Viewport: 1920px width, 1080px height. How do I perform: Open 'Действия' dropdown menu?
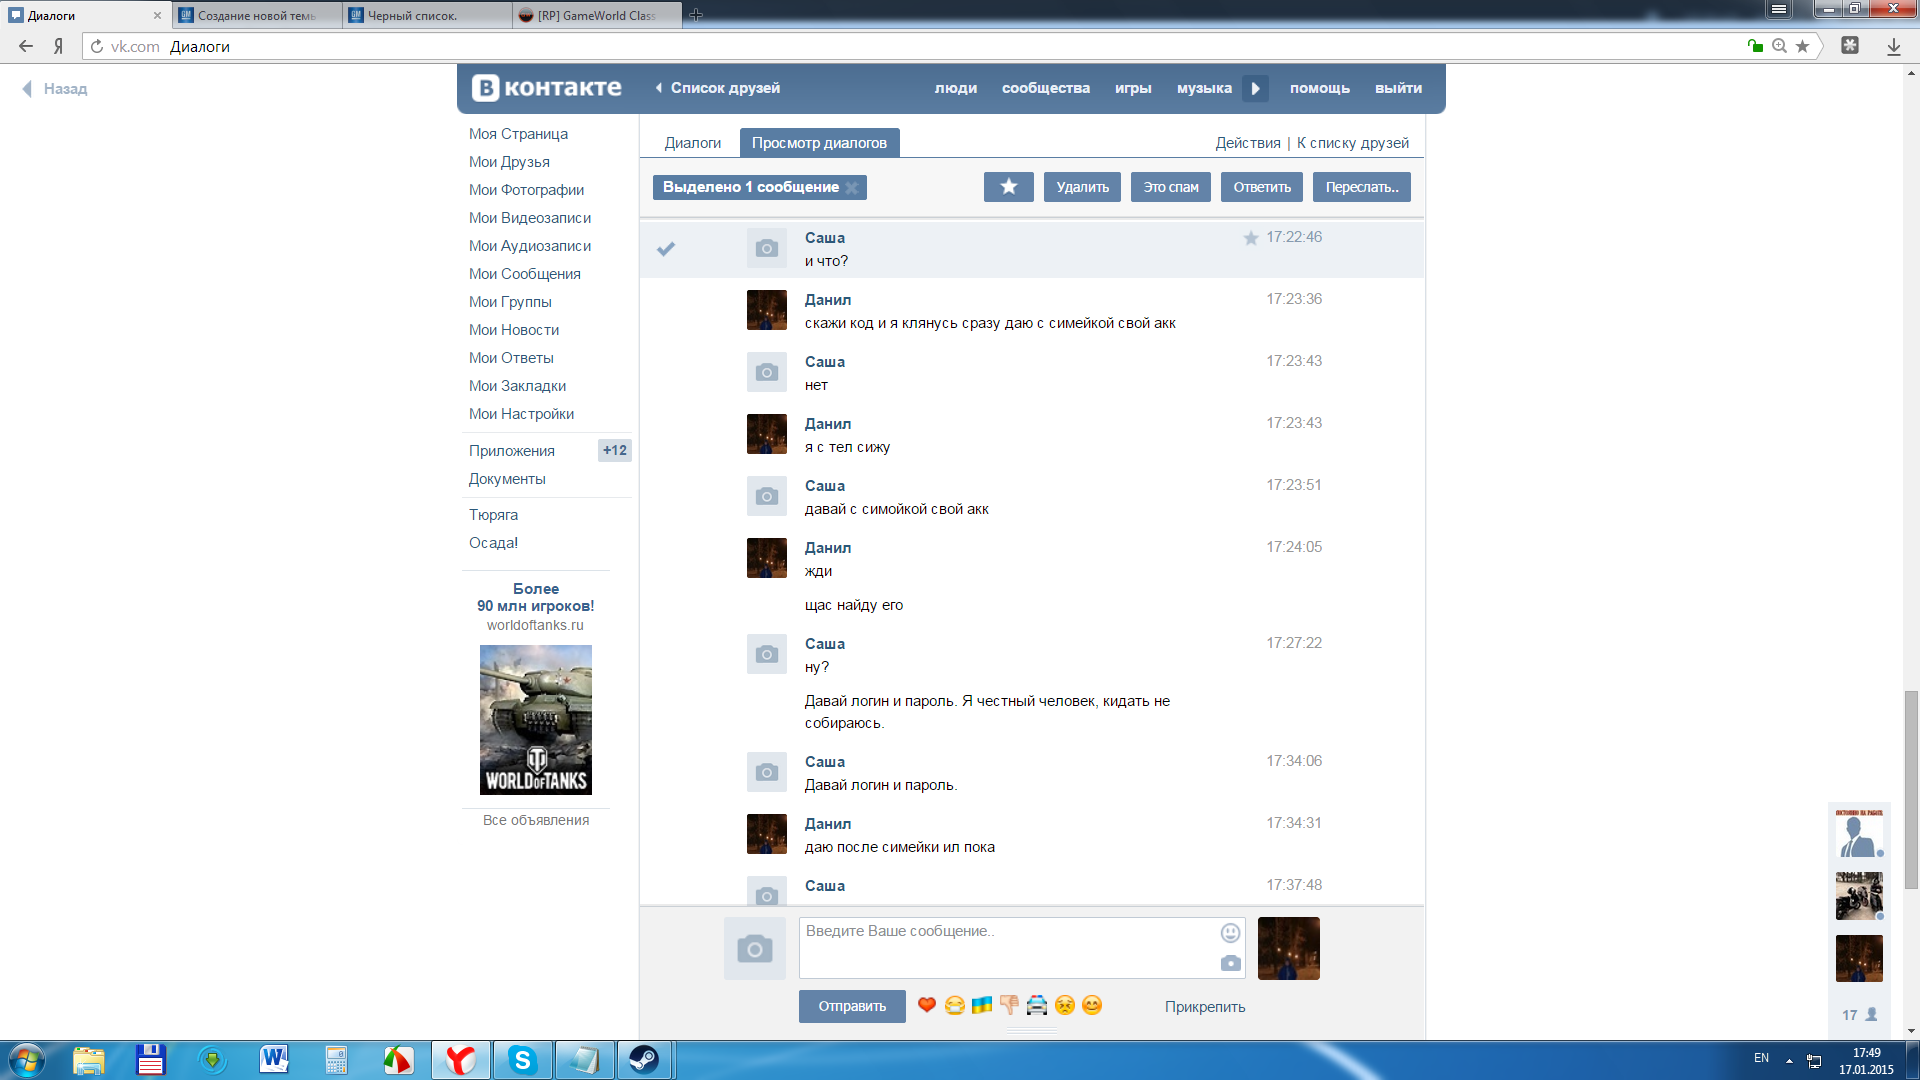(x=1247, y=143)
